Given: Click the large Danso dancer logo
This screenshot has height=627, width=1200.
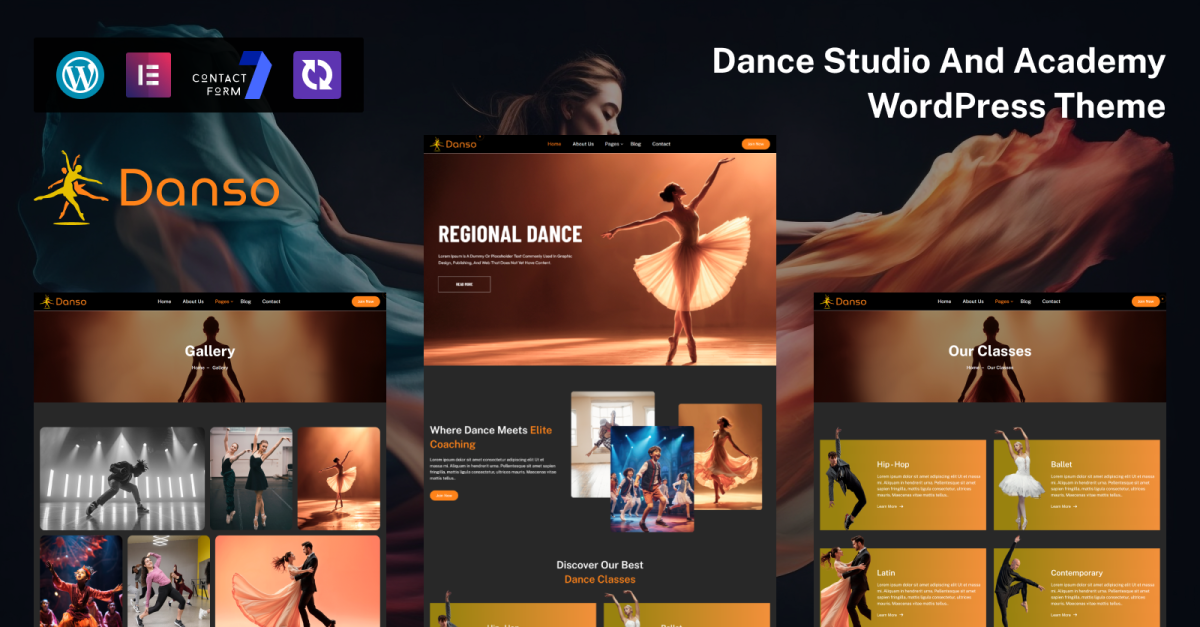Looking at the screenshot, I should click(156, 189).
